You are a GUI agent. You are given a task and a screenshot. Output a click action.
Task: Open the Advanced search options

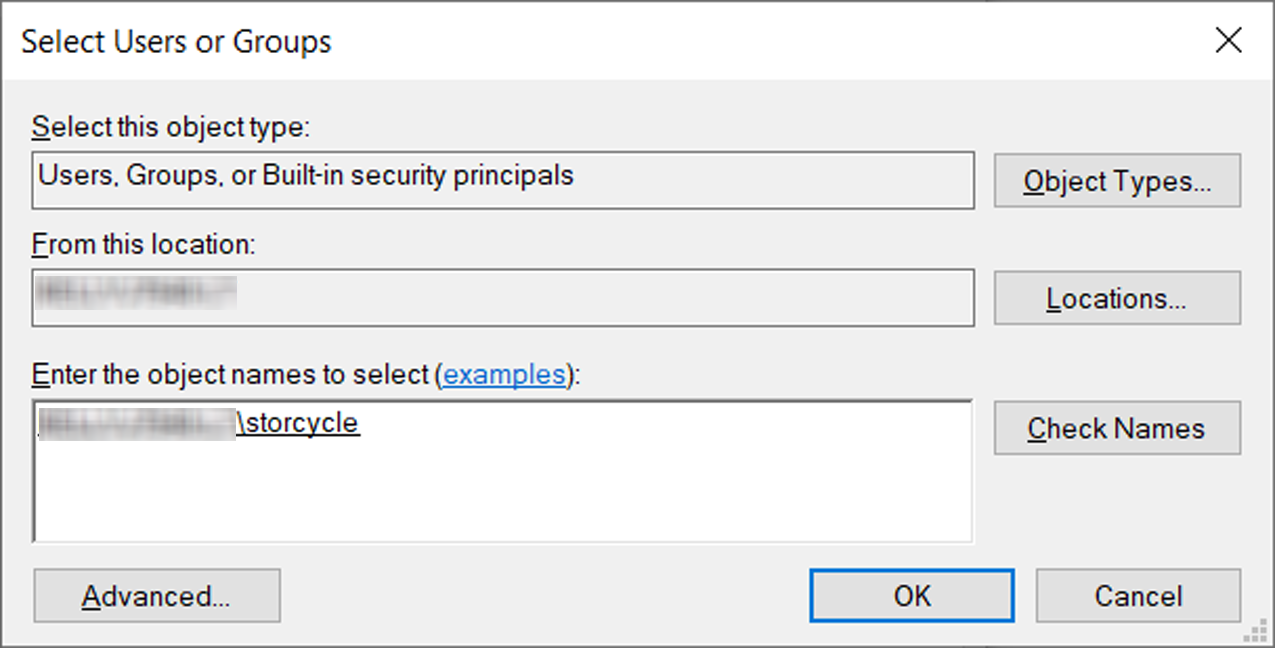157,596
